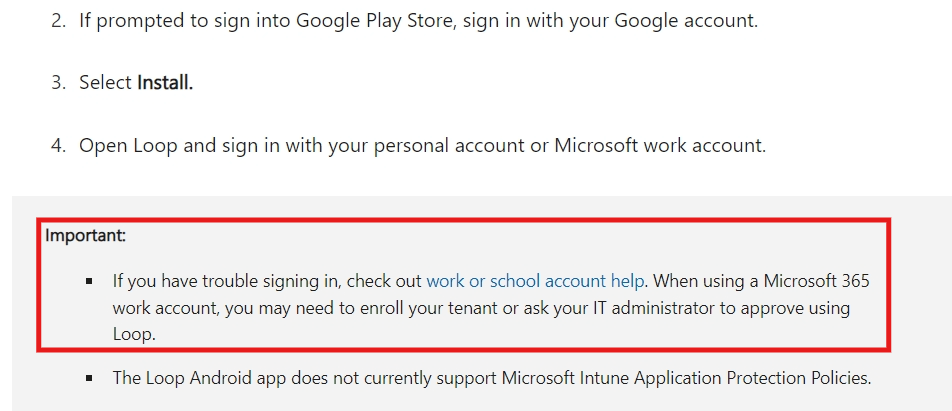Viewport: 952px width, 411px height.
Task: Click 'Microsoft work account' in step 4
Action: tap(659, 146)
